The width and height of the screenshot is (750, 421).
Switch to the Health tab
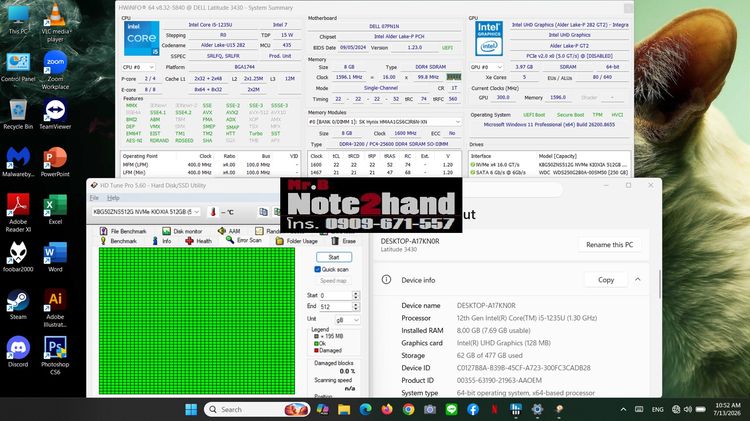(199, 241)
